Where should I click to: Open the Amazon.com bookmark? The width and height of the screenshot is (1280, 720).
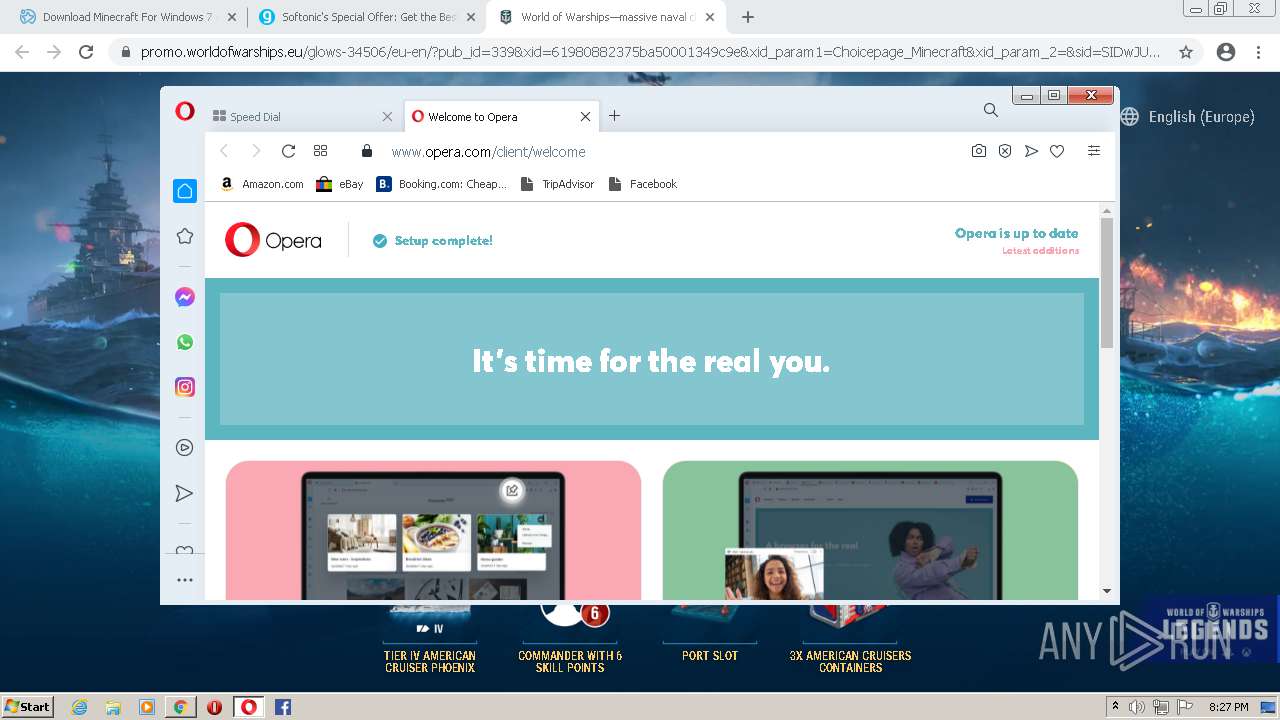[262, 184]
